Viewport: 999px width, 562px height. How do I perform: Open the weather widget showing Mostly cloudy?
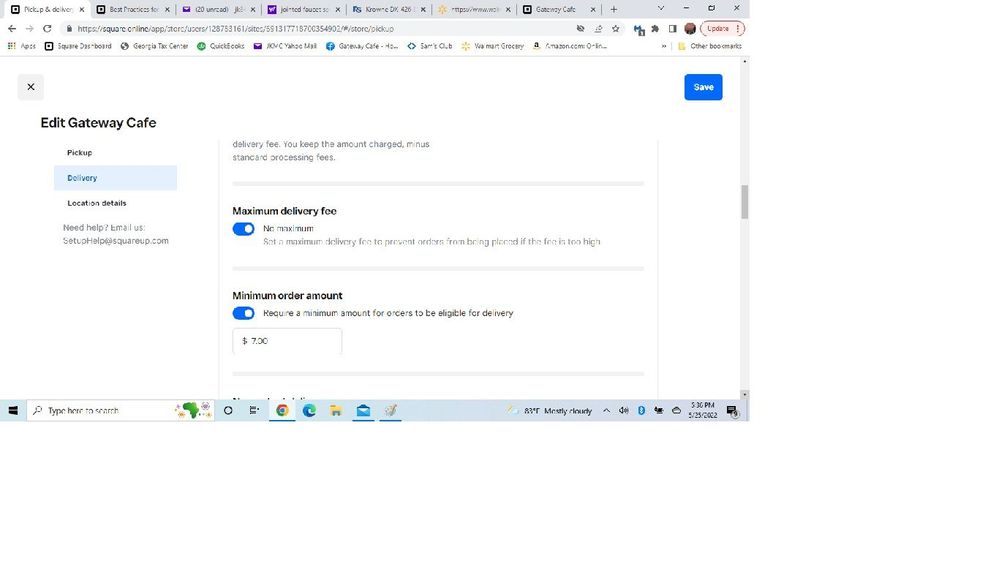550,411
